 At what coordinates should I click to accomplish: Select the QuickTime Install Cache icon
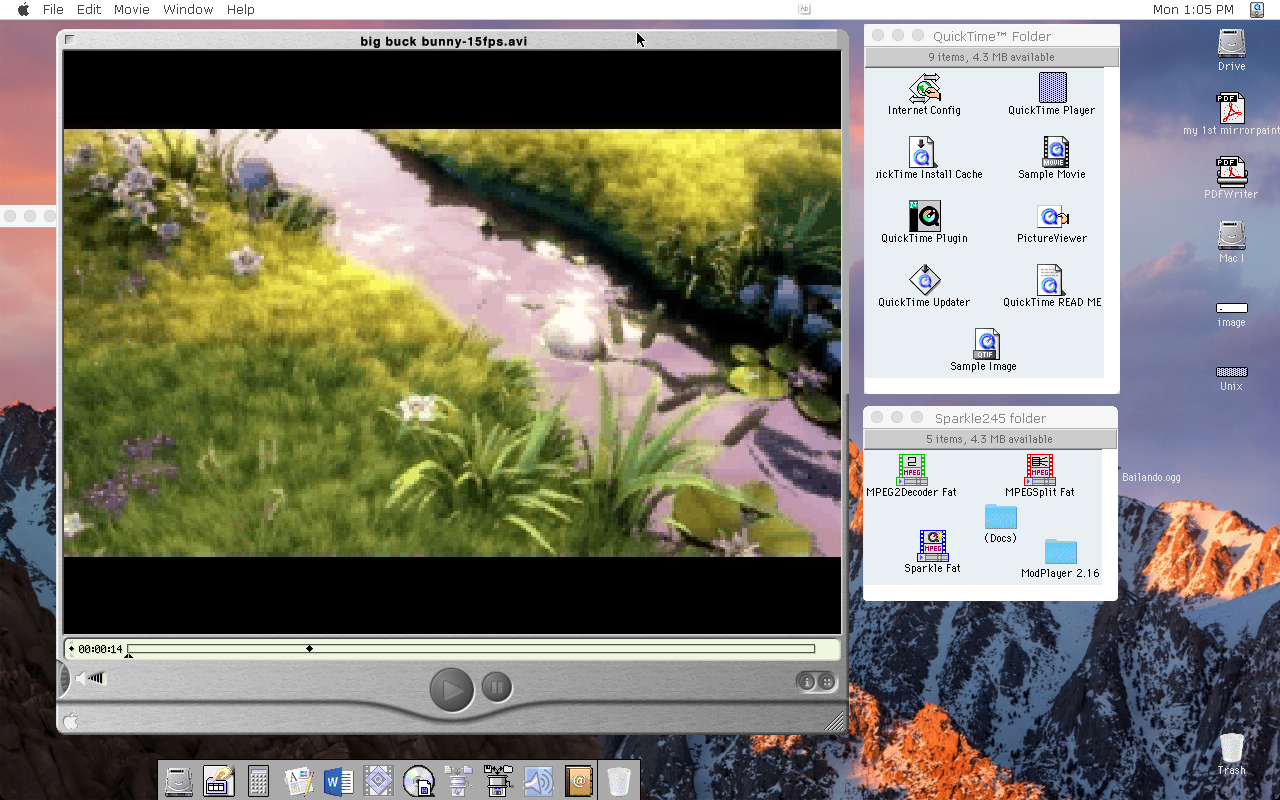(x=922, y=152)
